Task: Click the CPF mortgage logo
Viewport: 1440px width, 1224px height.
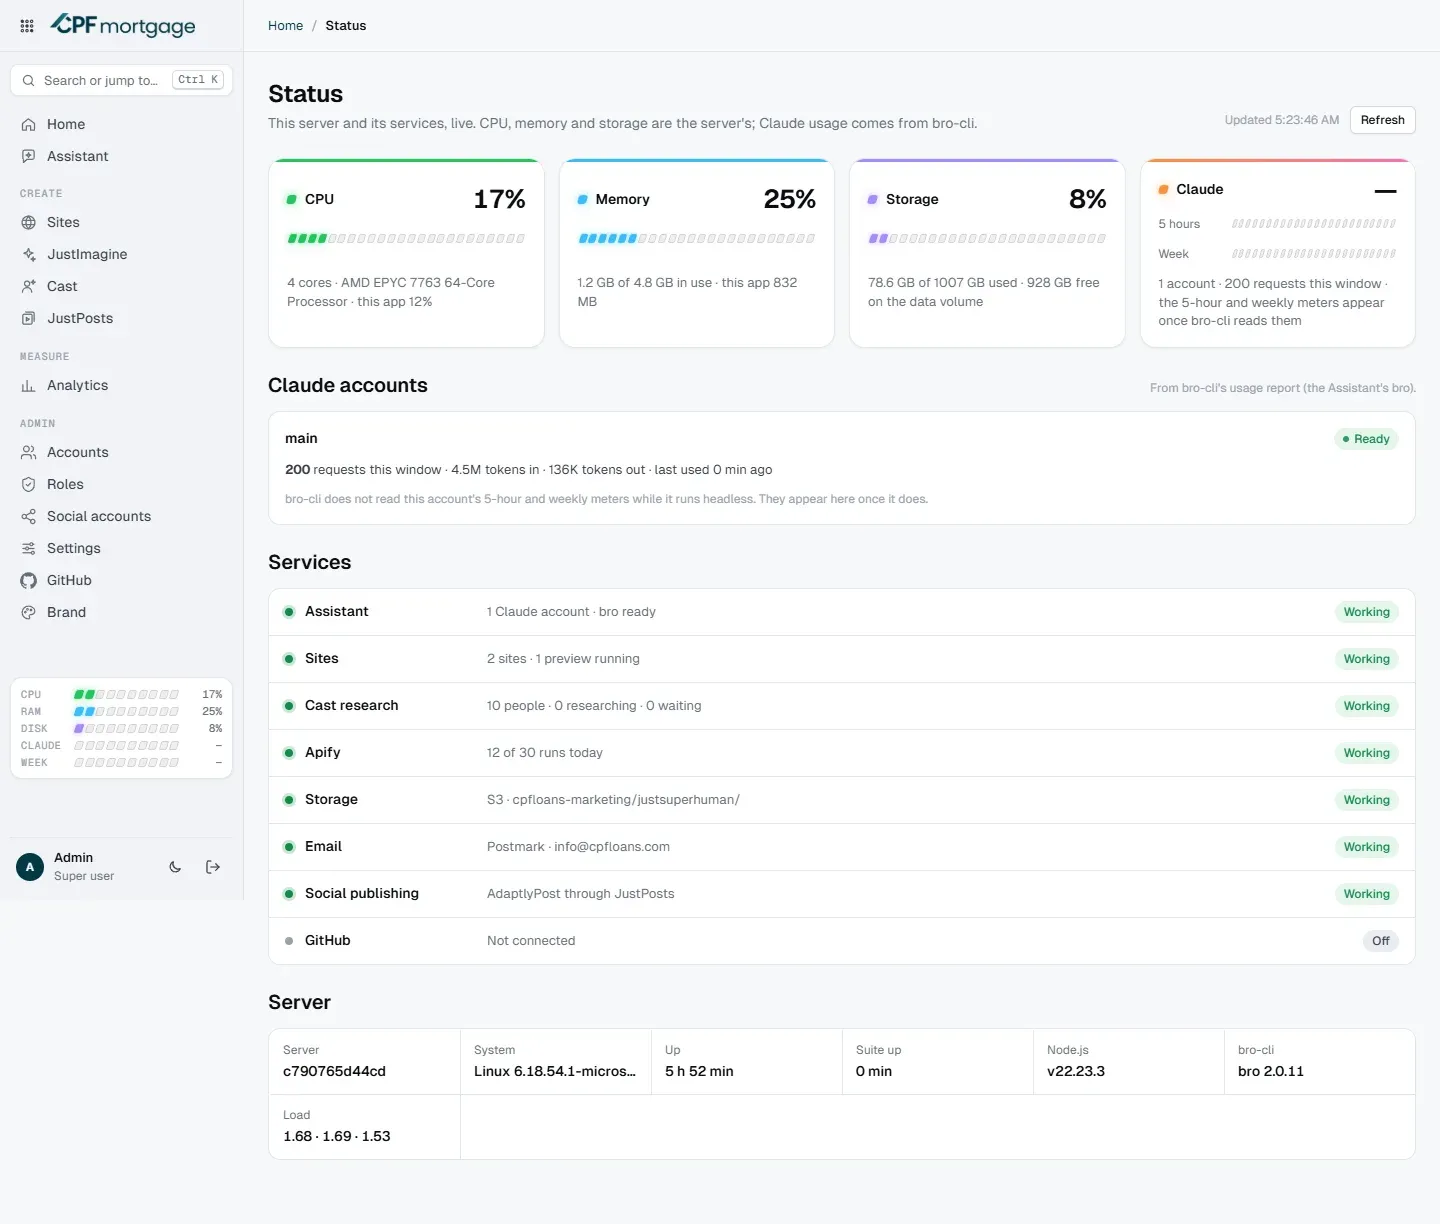Action: (123, 25)
